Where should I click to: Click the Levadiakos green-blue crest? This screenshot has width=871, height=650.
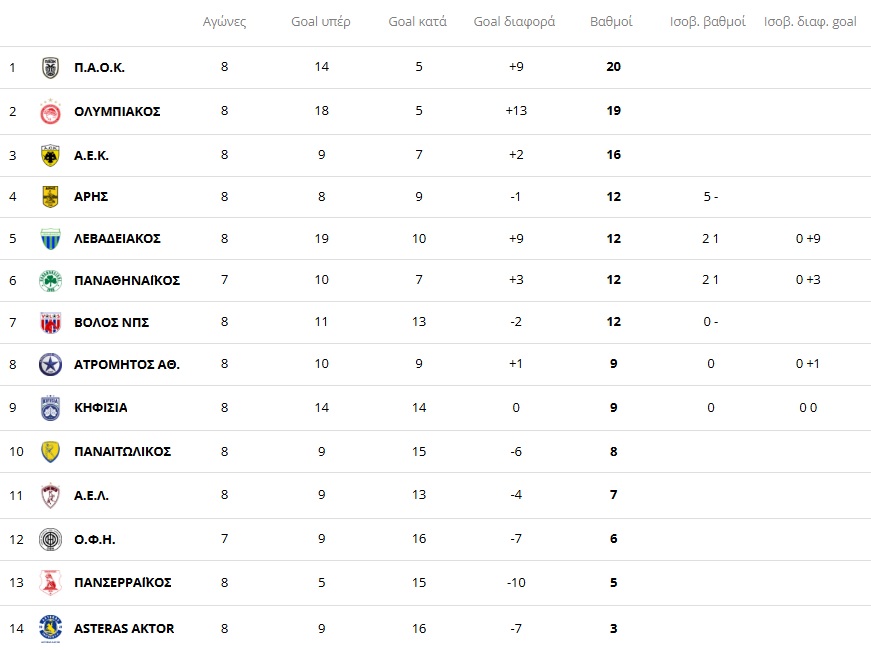50,239
